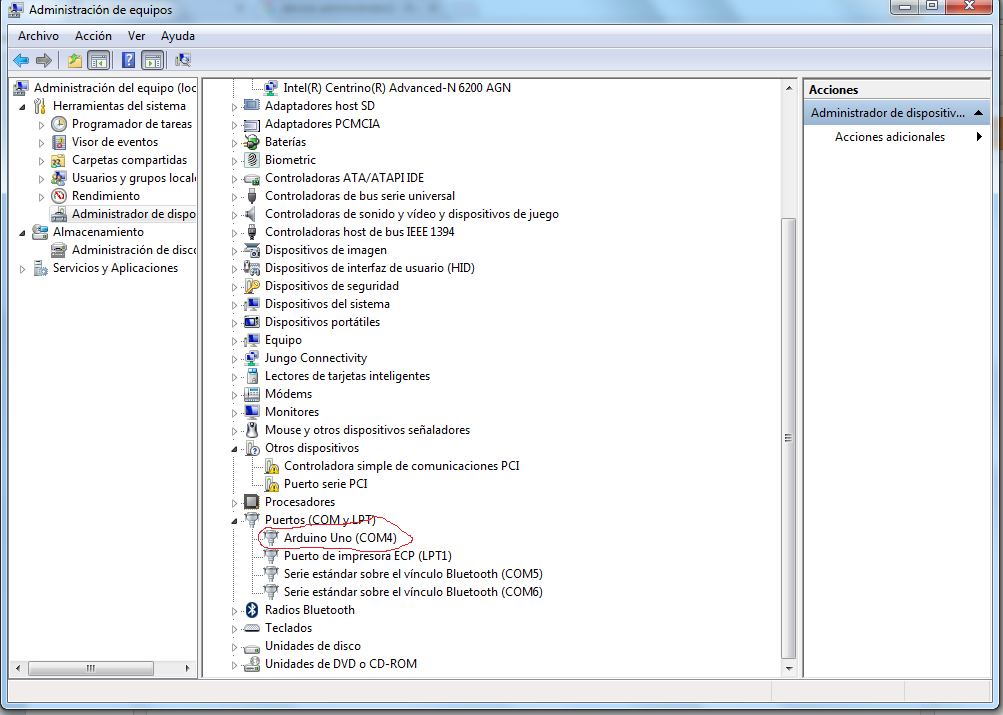Select the Puerto serie PCI warning icon
The height and width of the screenshot is (715, 1003).
[x=271, y=484]
